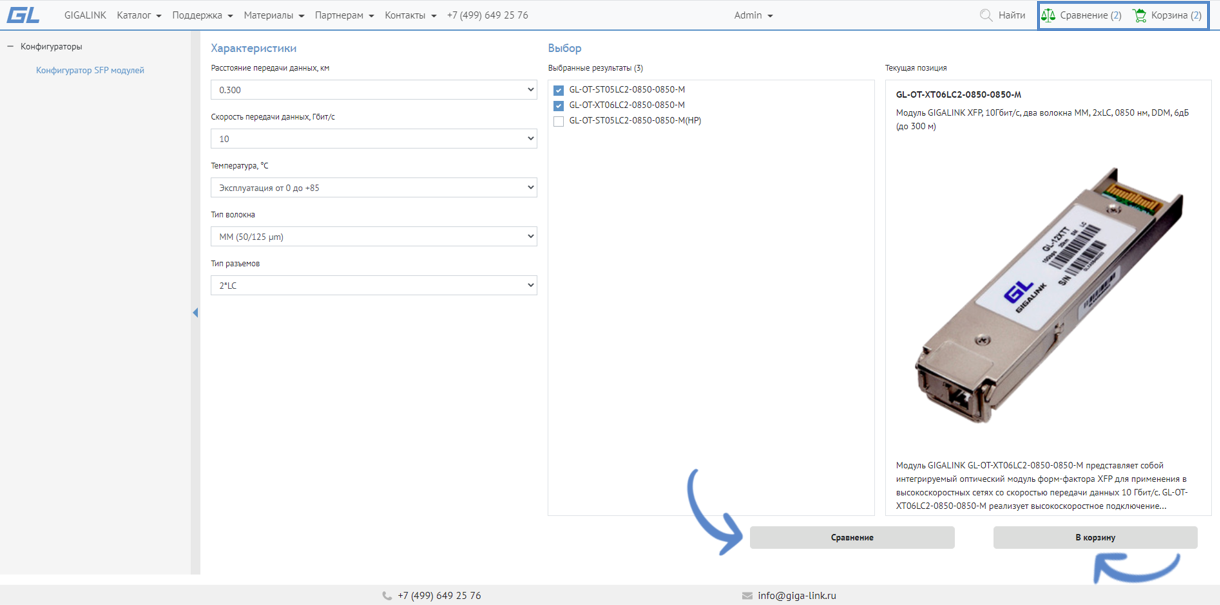This screenshot has width=1220, height=605.
Task: Open Конфигуратор SFP модулей link
Action: (90, 70)
